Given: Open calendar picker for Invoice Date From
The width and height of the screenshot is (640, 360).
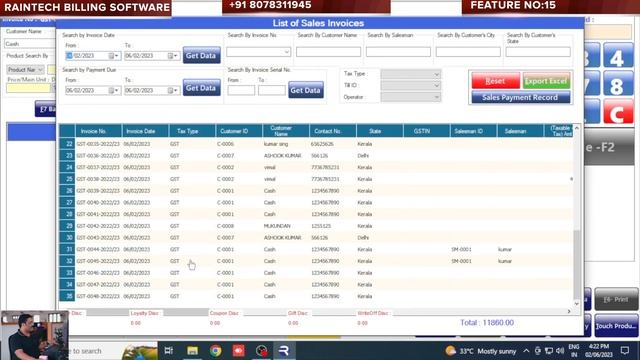Looking at the screenshot, I should pos(113,56).
